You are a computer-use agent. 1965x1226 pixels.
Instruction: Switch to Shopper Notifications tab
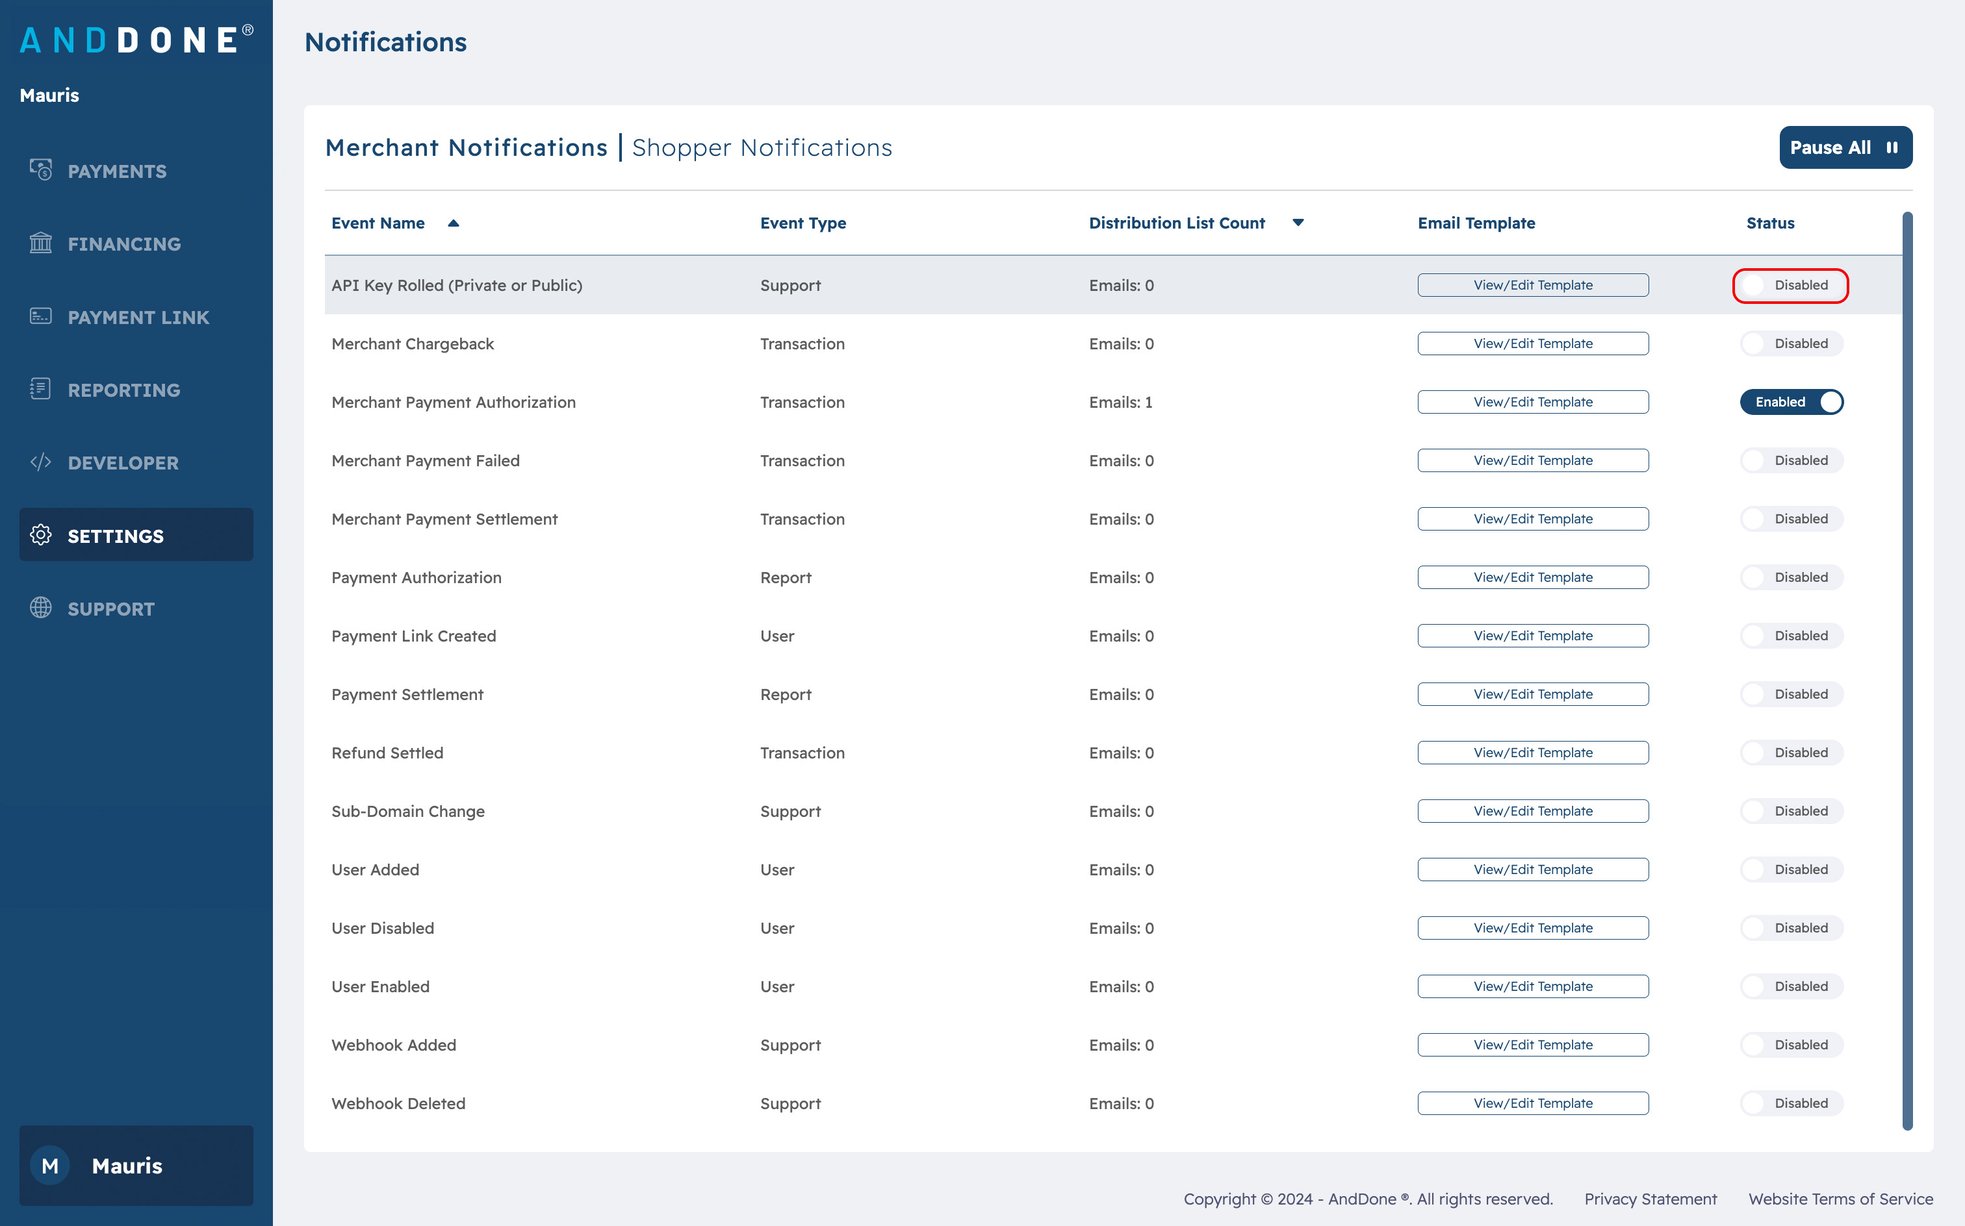762,148
